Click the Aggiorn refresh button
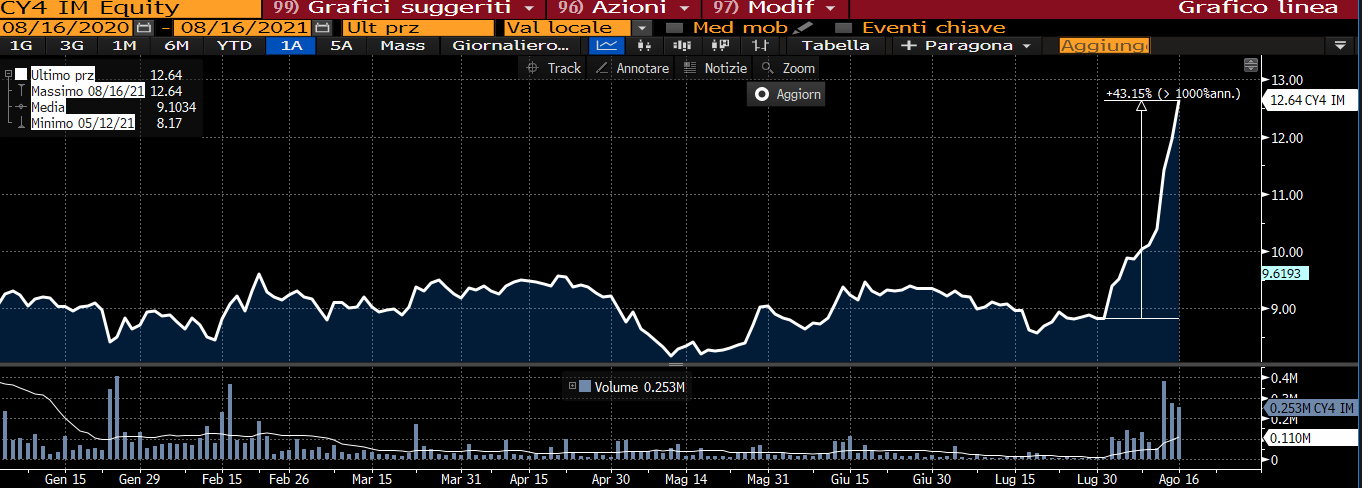Image resolution: width=1362 pixels, height=488 pixels. click(x=788, y=94)
